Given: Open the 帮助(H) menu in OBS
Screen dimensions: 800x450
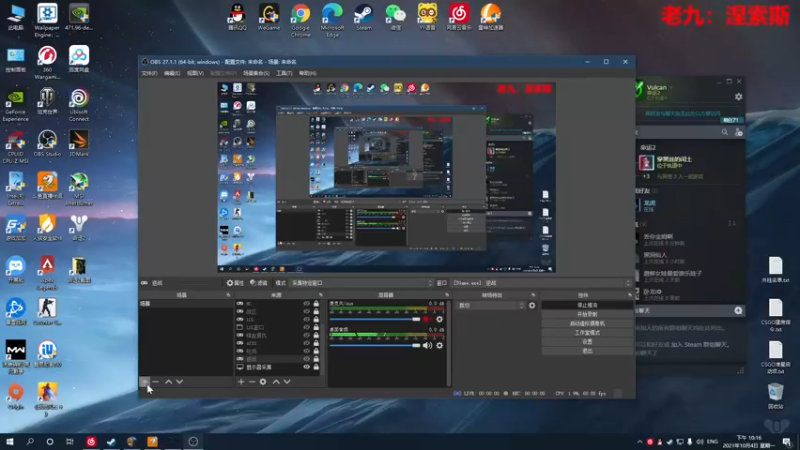Looking at the screenshot, I should coord(308,73).
